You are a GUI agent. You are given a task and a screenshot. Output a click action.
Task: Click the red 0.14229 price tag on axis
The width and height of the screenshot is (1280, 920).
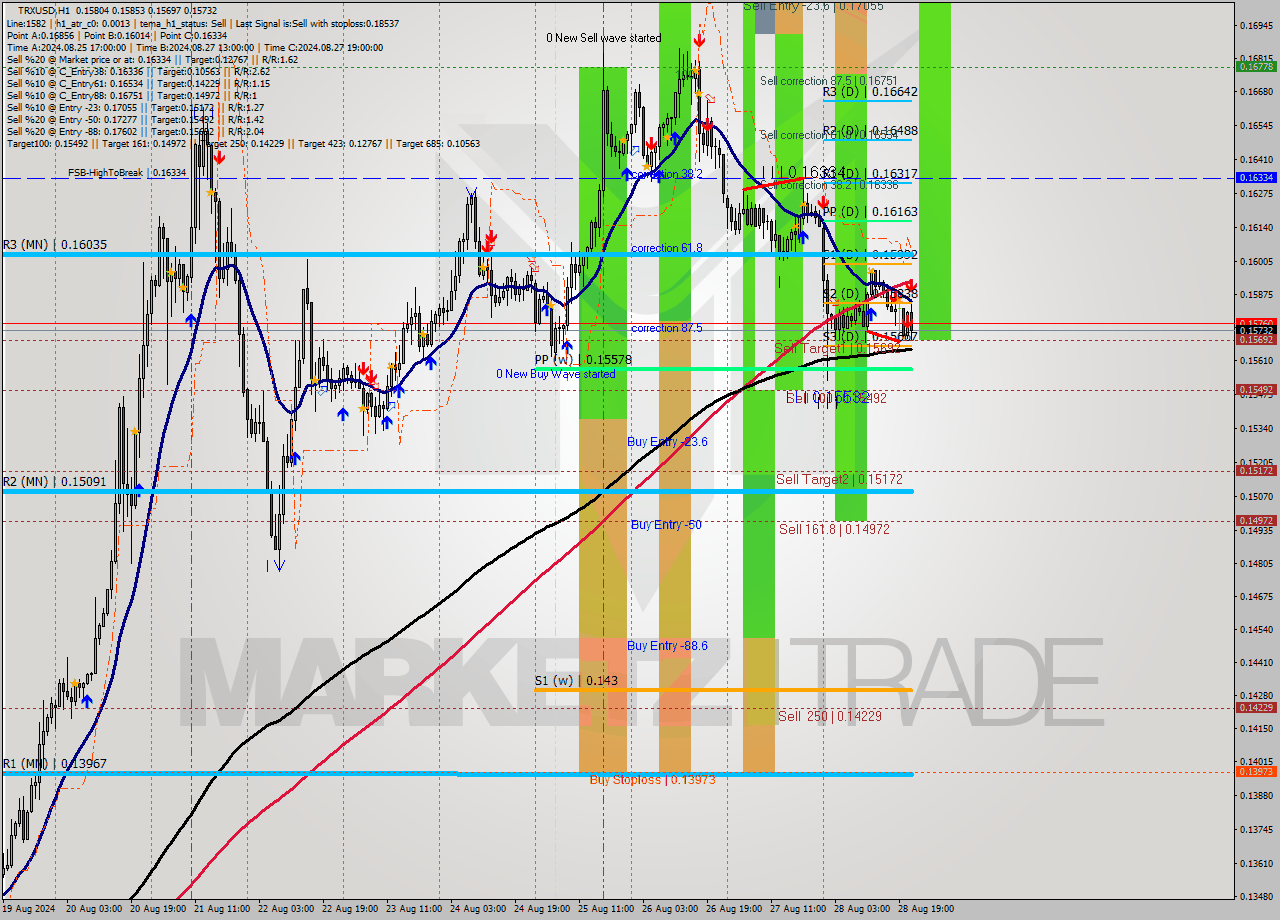click(1256, 707)
